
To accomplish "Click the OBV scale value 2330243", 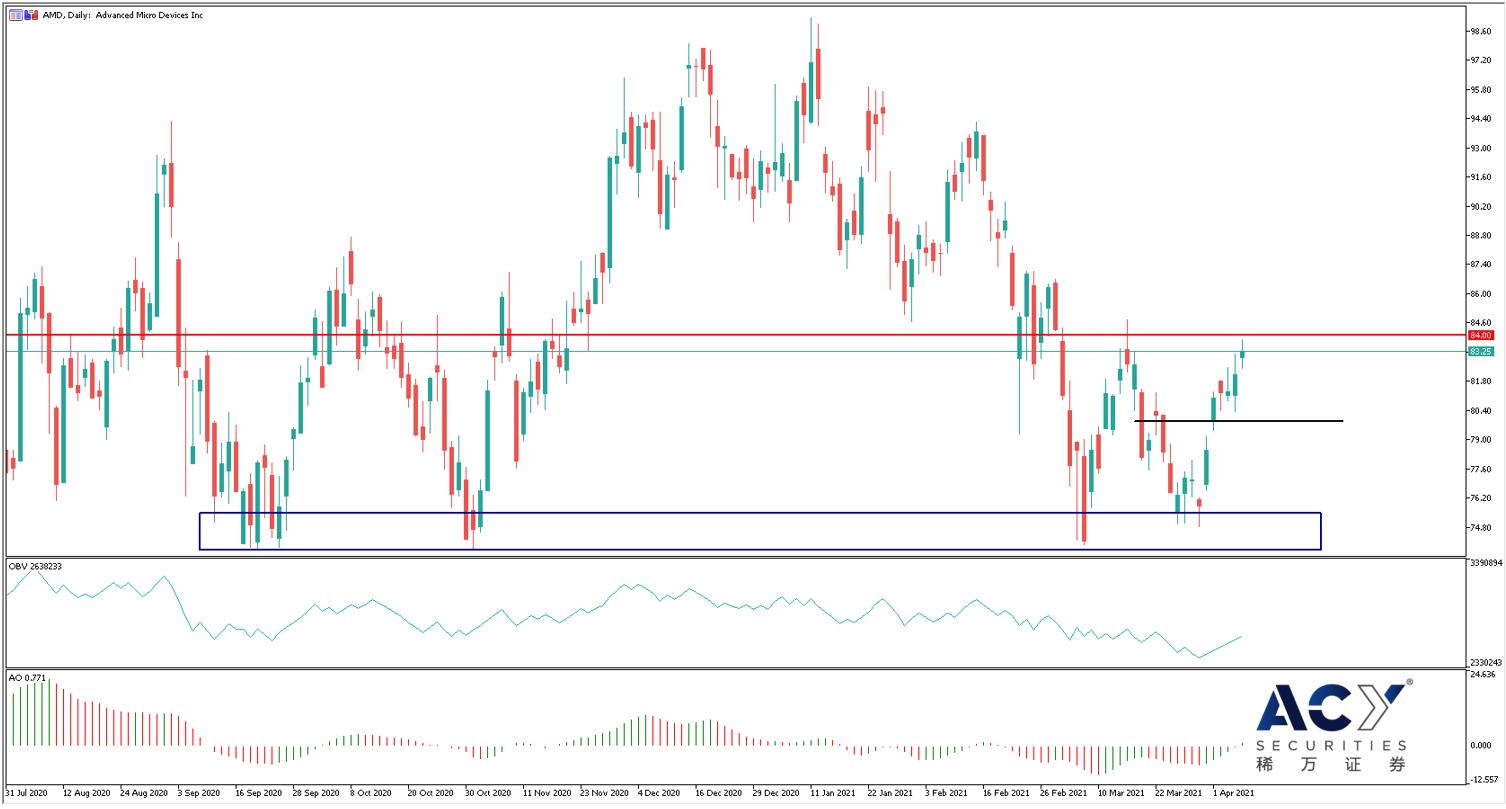I will (1484, 663).
